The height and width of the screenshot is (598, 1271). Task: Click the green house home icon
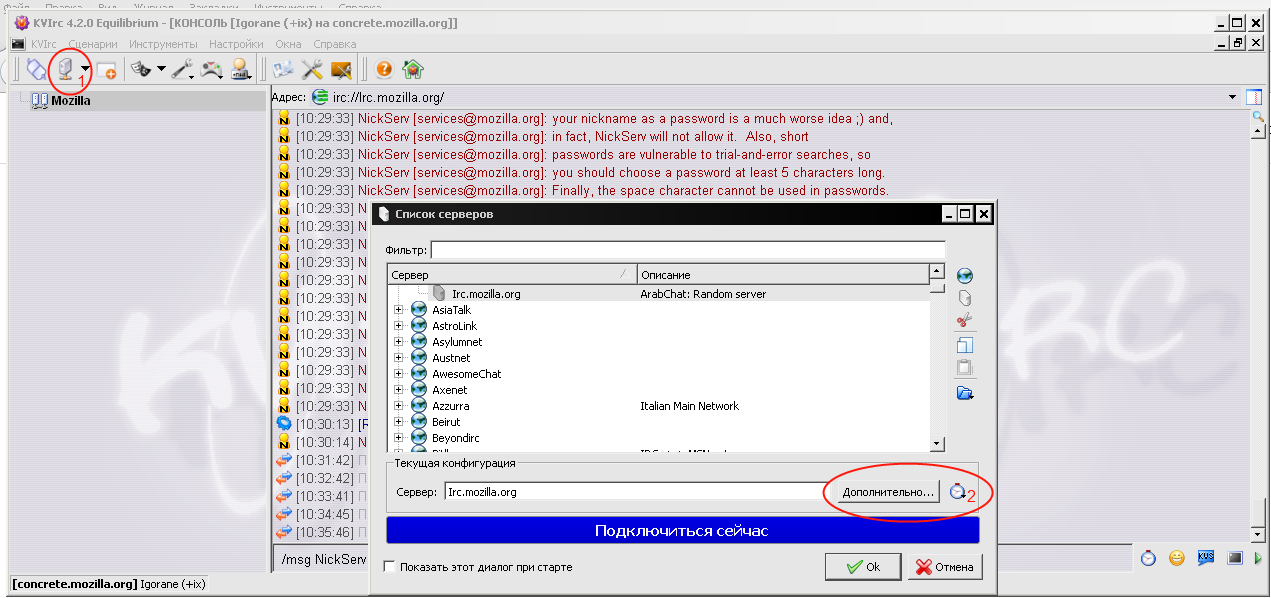click(413, 69)
